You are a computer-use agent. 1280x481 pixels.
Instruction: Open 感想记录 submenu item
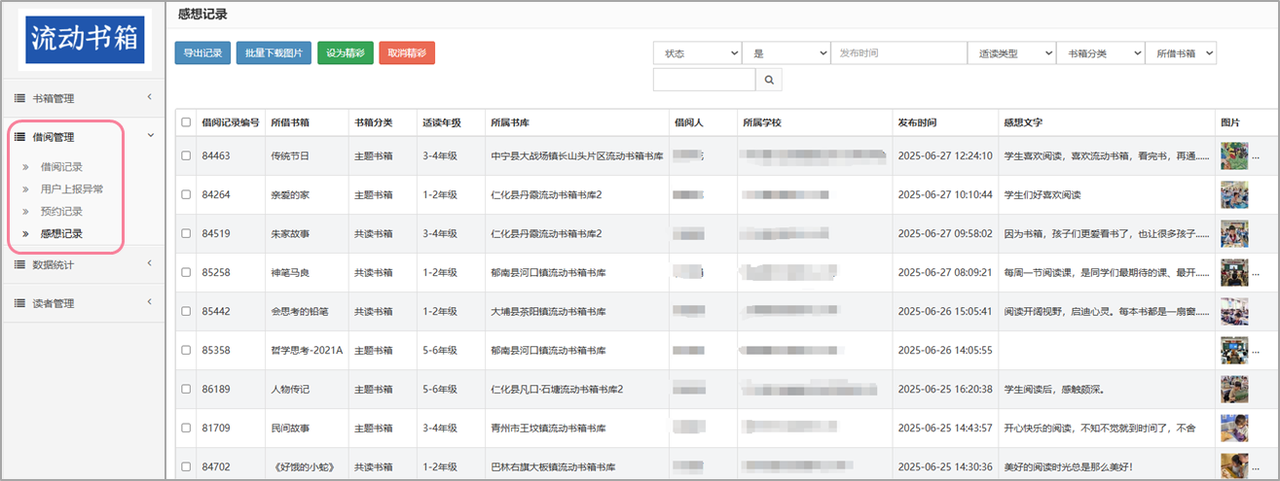point(61,234)
